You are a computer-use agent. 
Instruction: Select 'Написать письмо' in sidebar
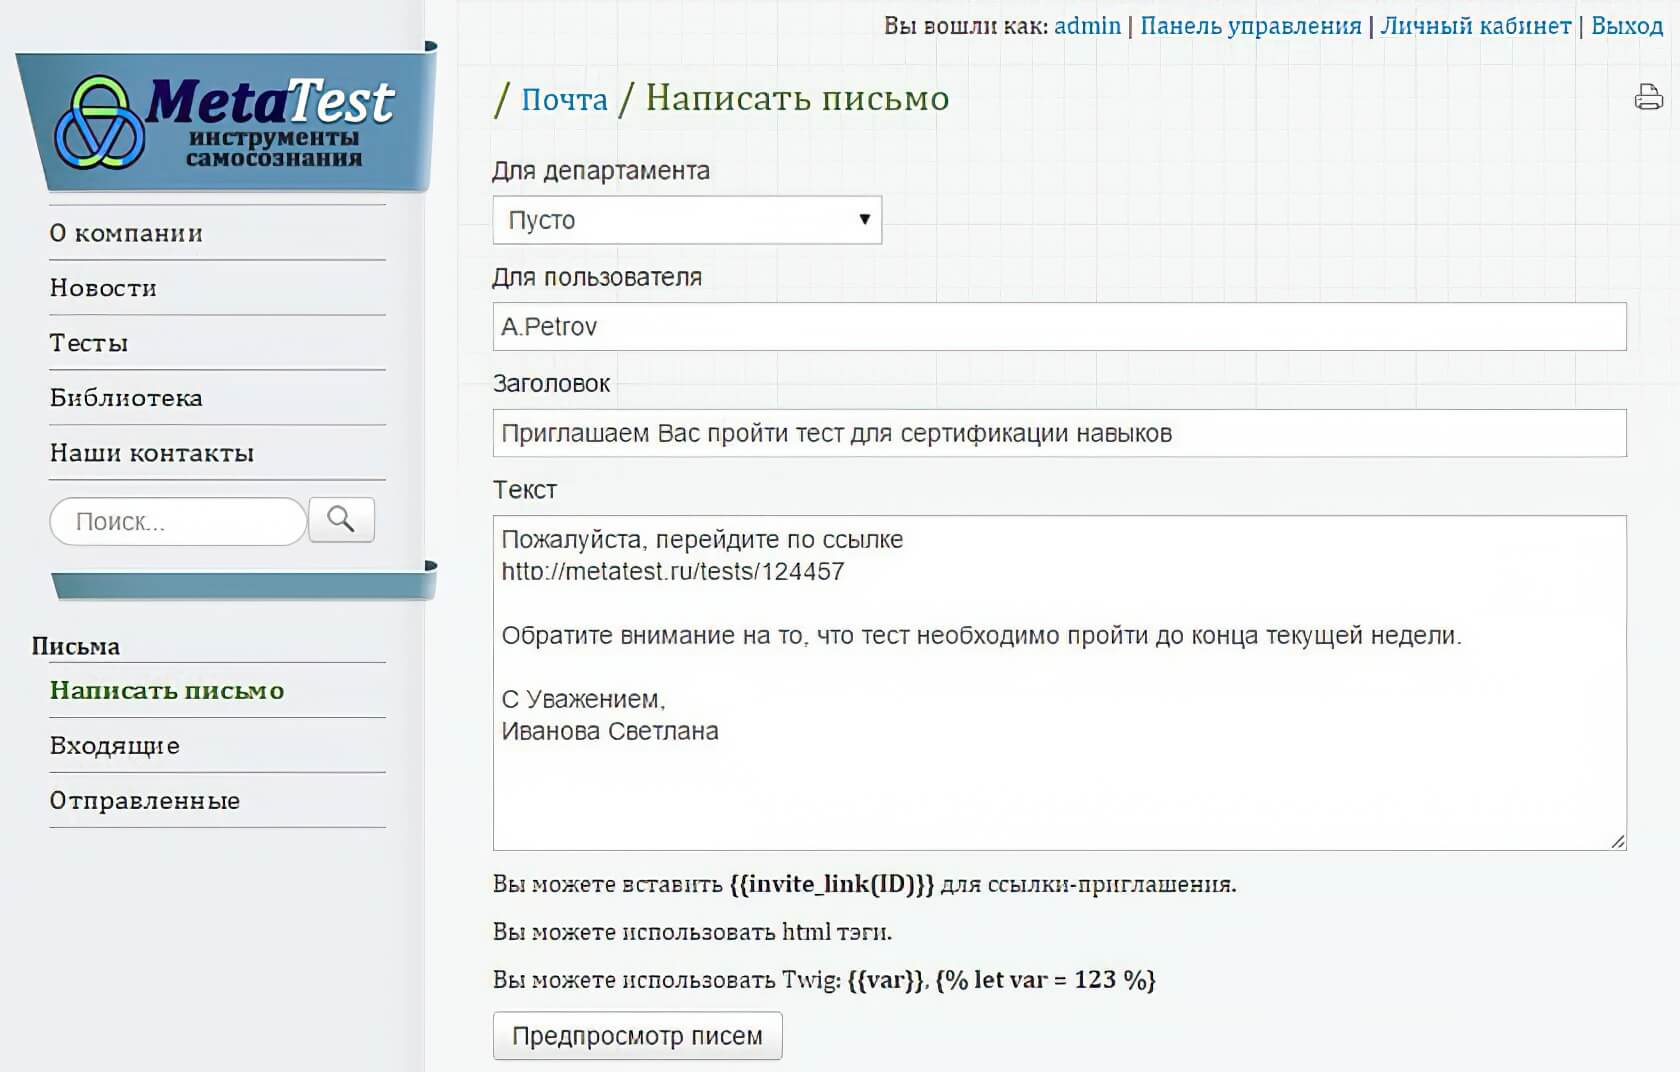167,691
